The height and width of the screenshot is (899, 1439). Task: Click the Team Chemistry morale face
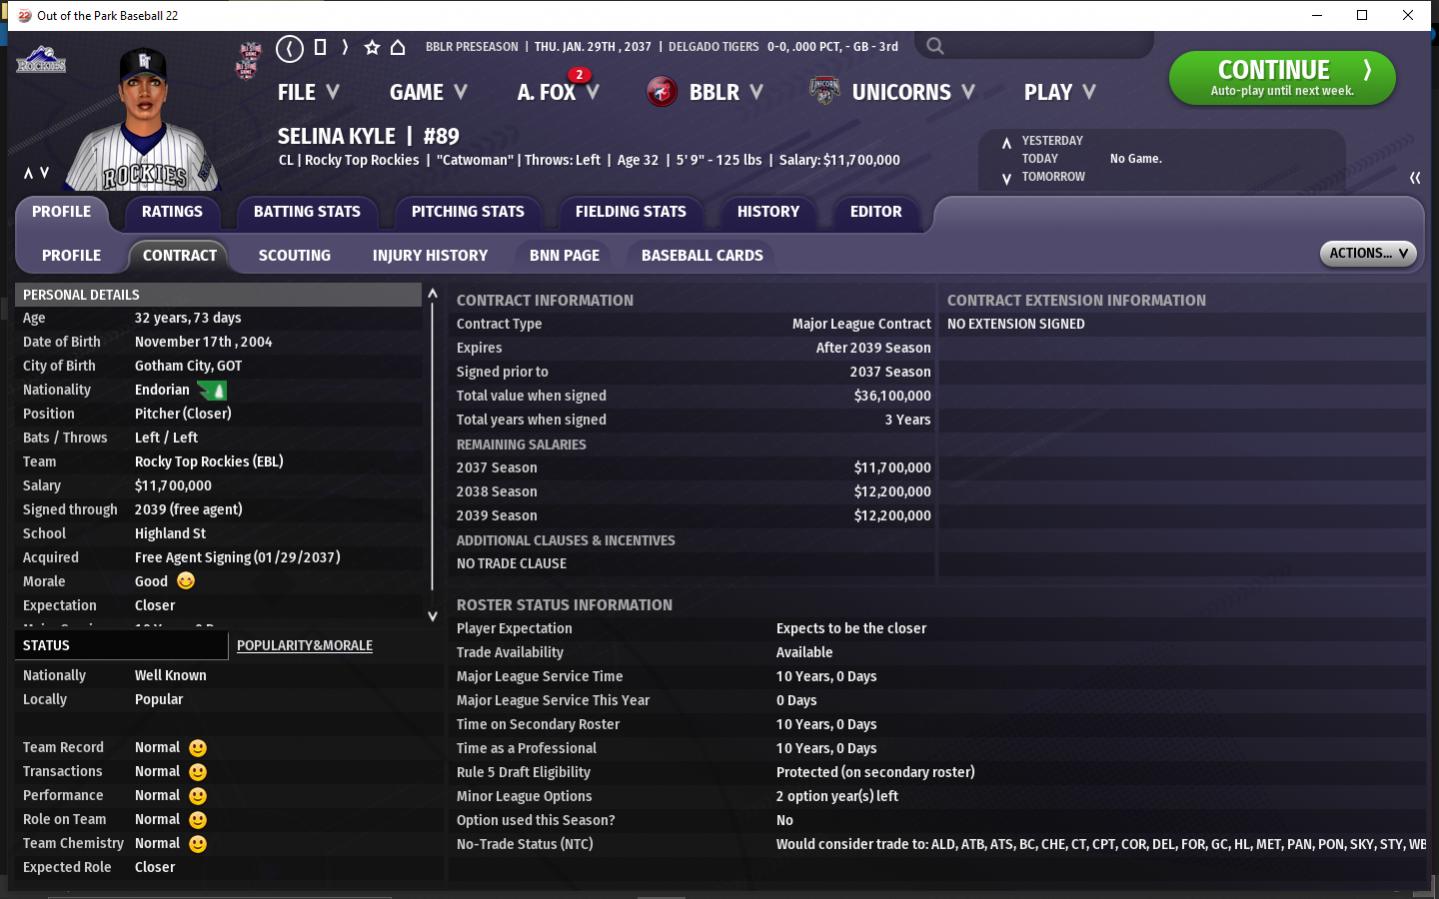pos(198,844)
